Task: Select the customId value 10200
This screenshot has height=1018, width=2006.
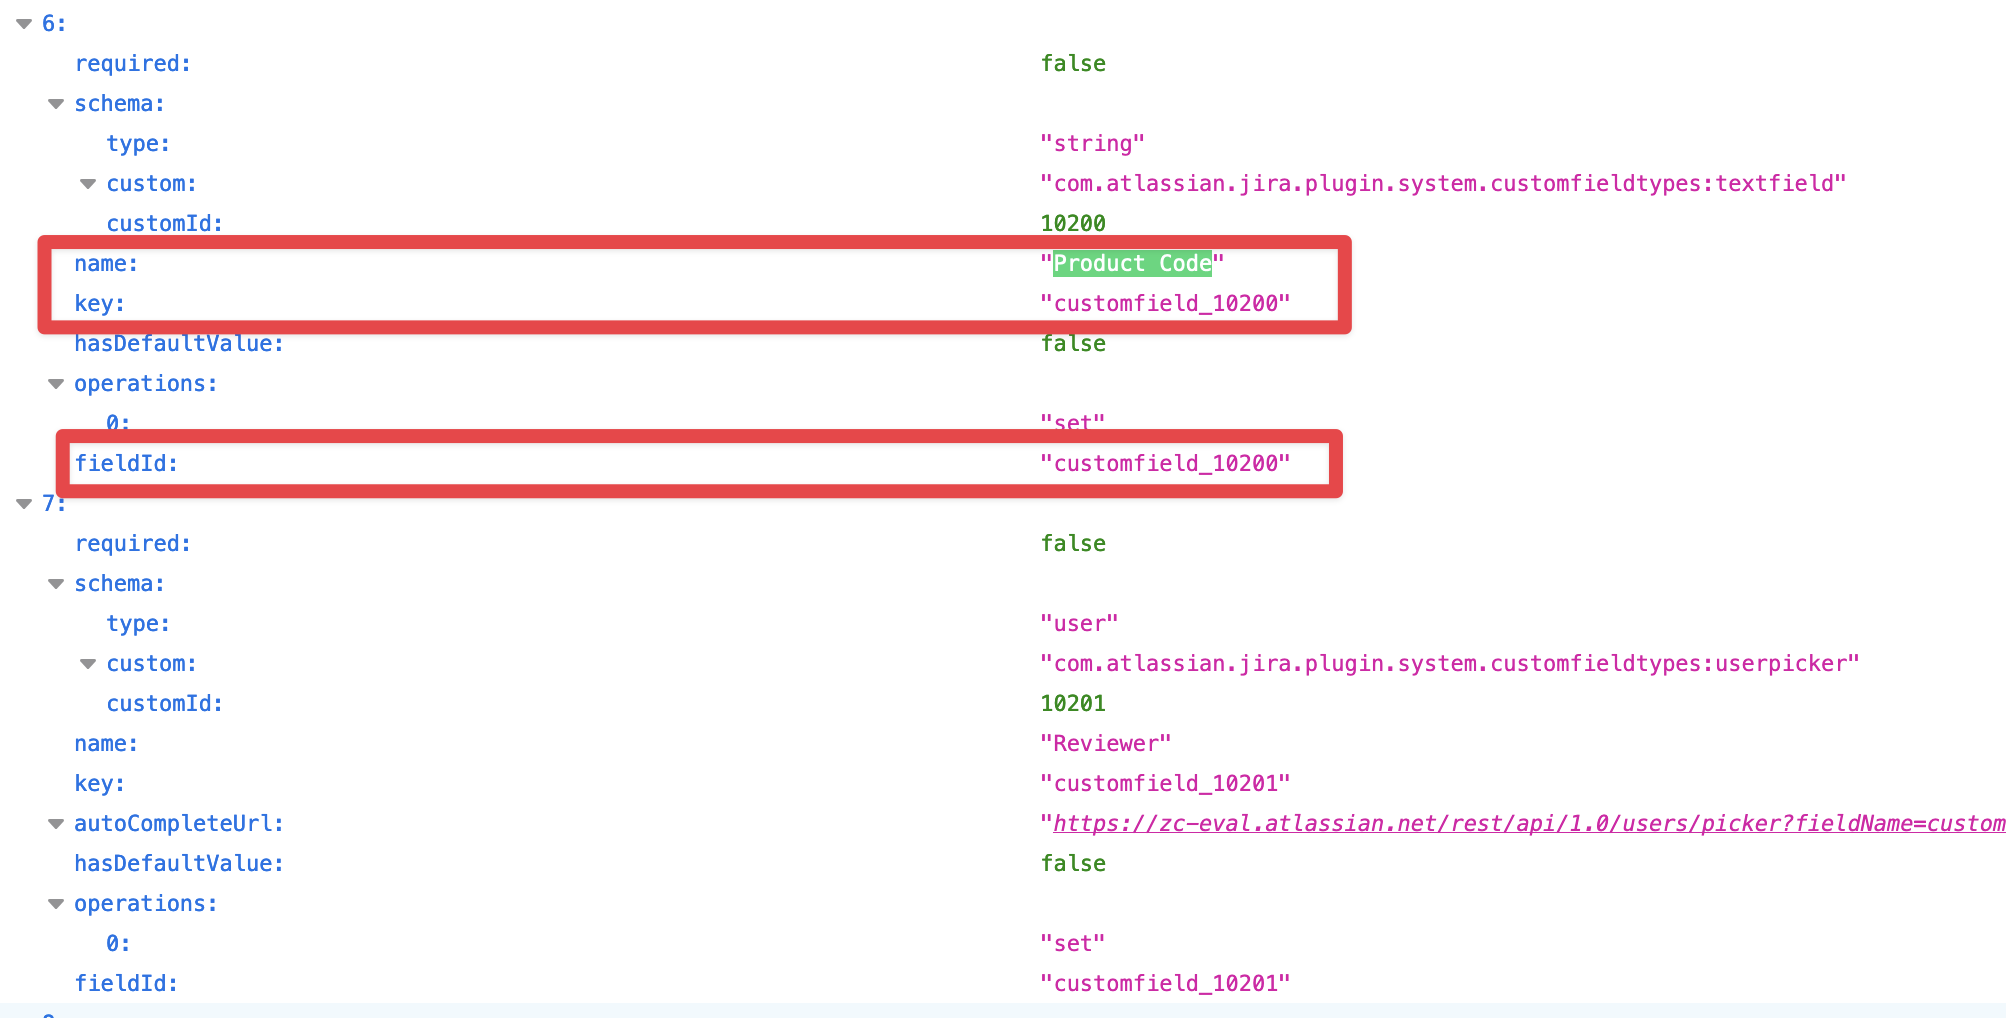Action: [1073, 223]
